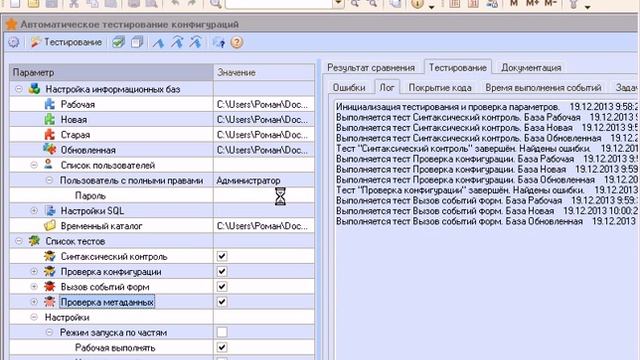Screen dimensions: 640x360
Task: Collapse Список пользователей node
Action: (34, 165)
